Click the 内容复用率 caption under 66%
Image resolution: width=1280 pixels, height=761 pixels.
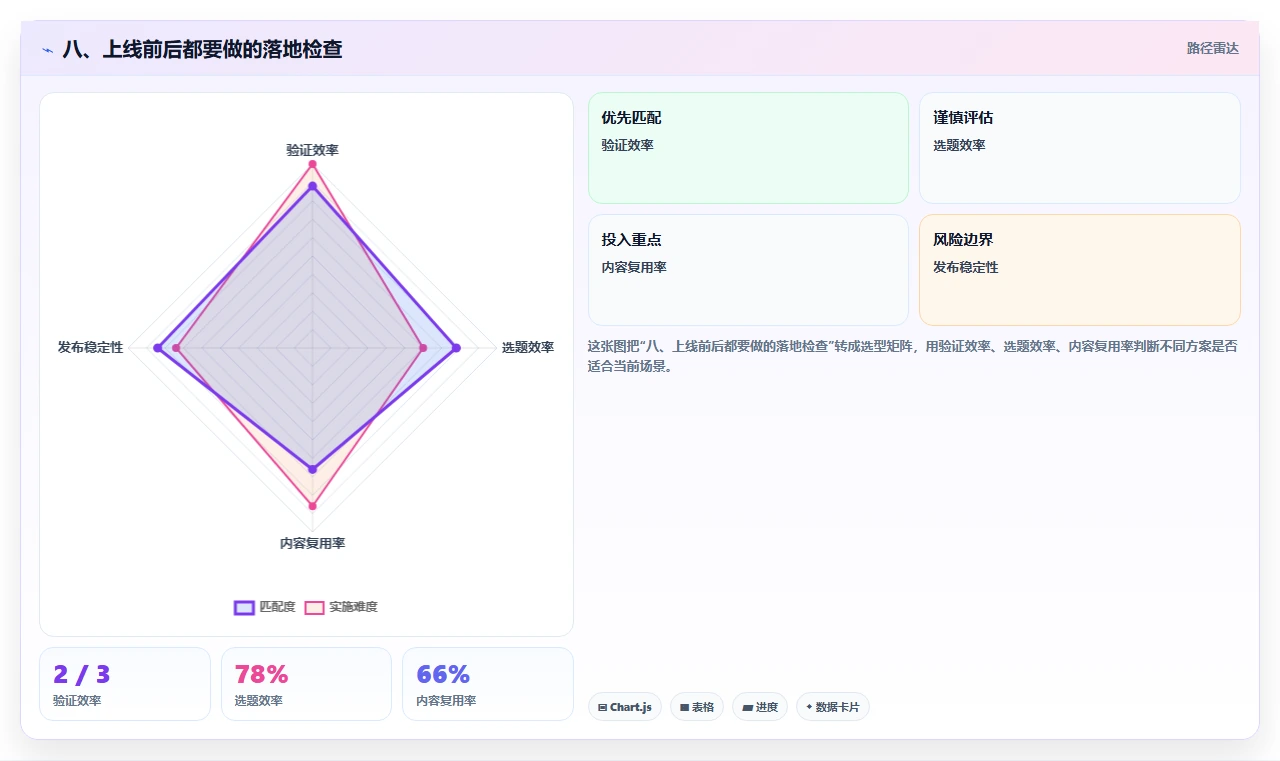click(x=446, y=701)
